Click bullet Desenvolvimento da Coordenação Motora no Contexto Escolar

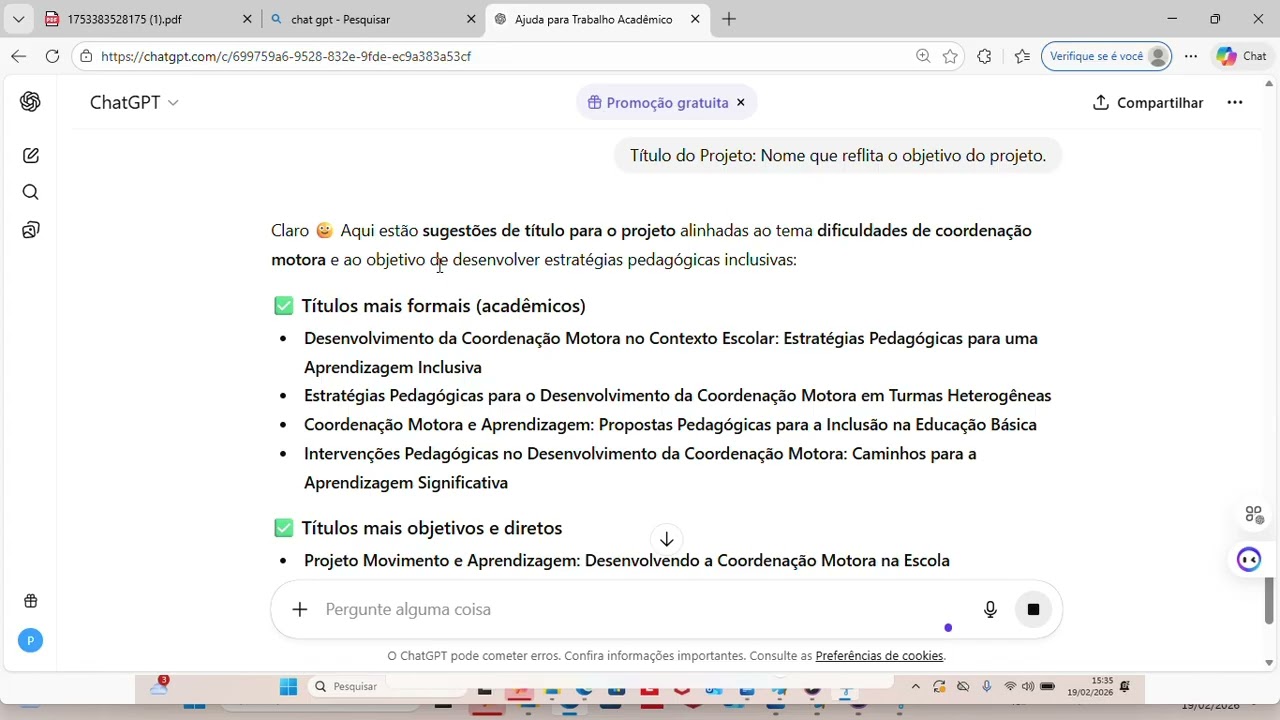pos(671,352)
